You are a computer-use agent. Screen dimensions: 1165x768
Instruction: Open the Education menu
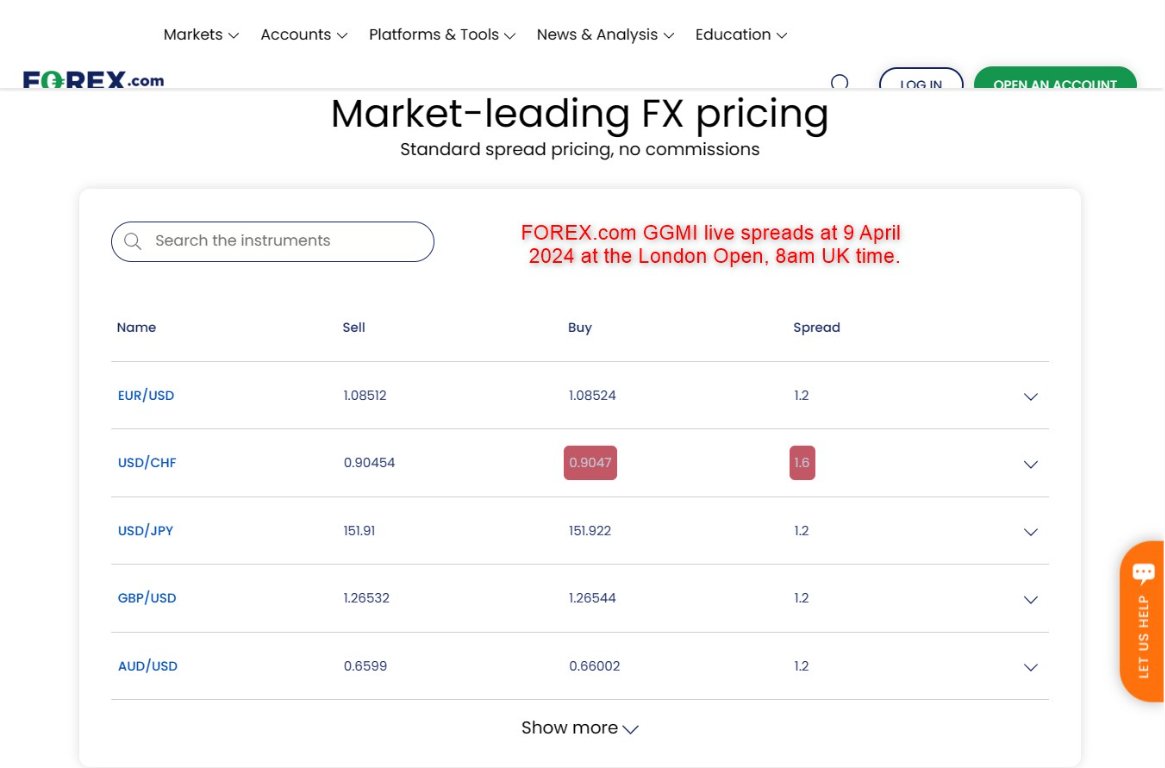[x=740, y=34]
